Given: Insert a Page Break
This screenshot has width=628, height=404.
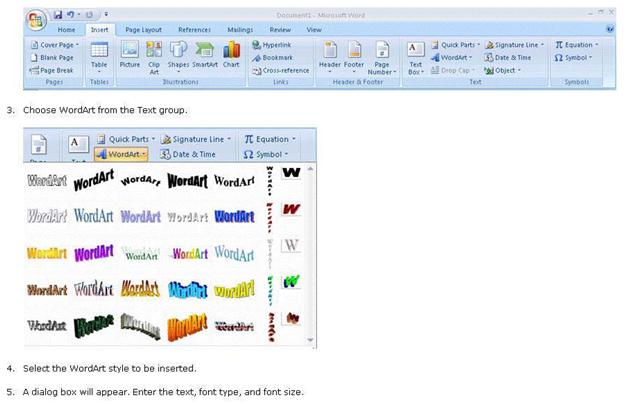Looking at the screenshot, I should pyautogui.click(x=51, y=70).
